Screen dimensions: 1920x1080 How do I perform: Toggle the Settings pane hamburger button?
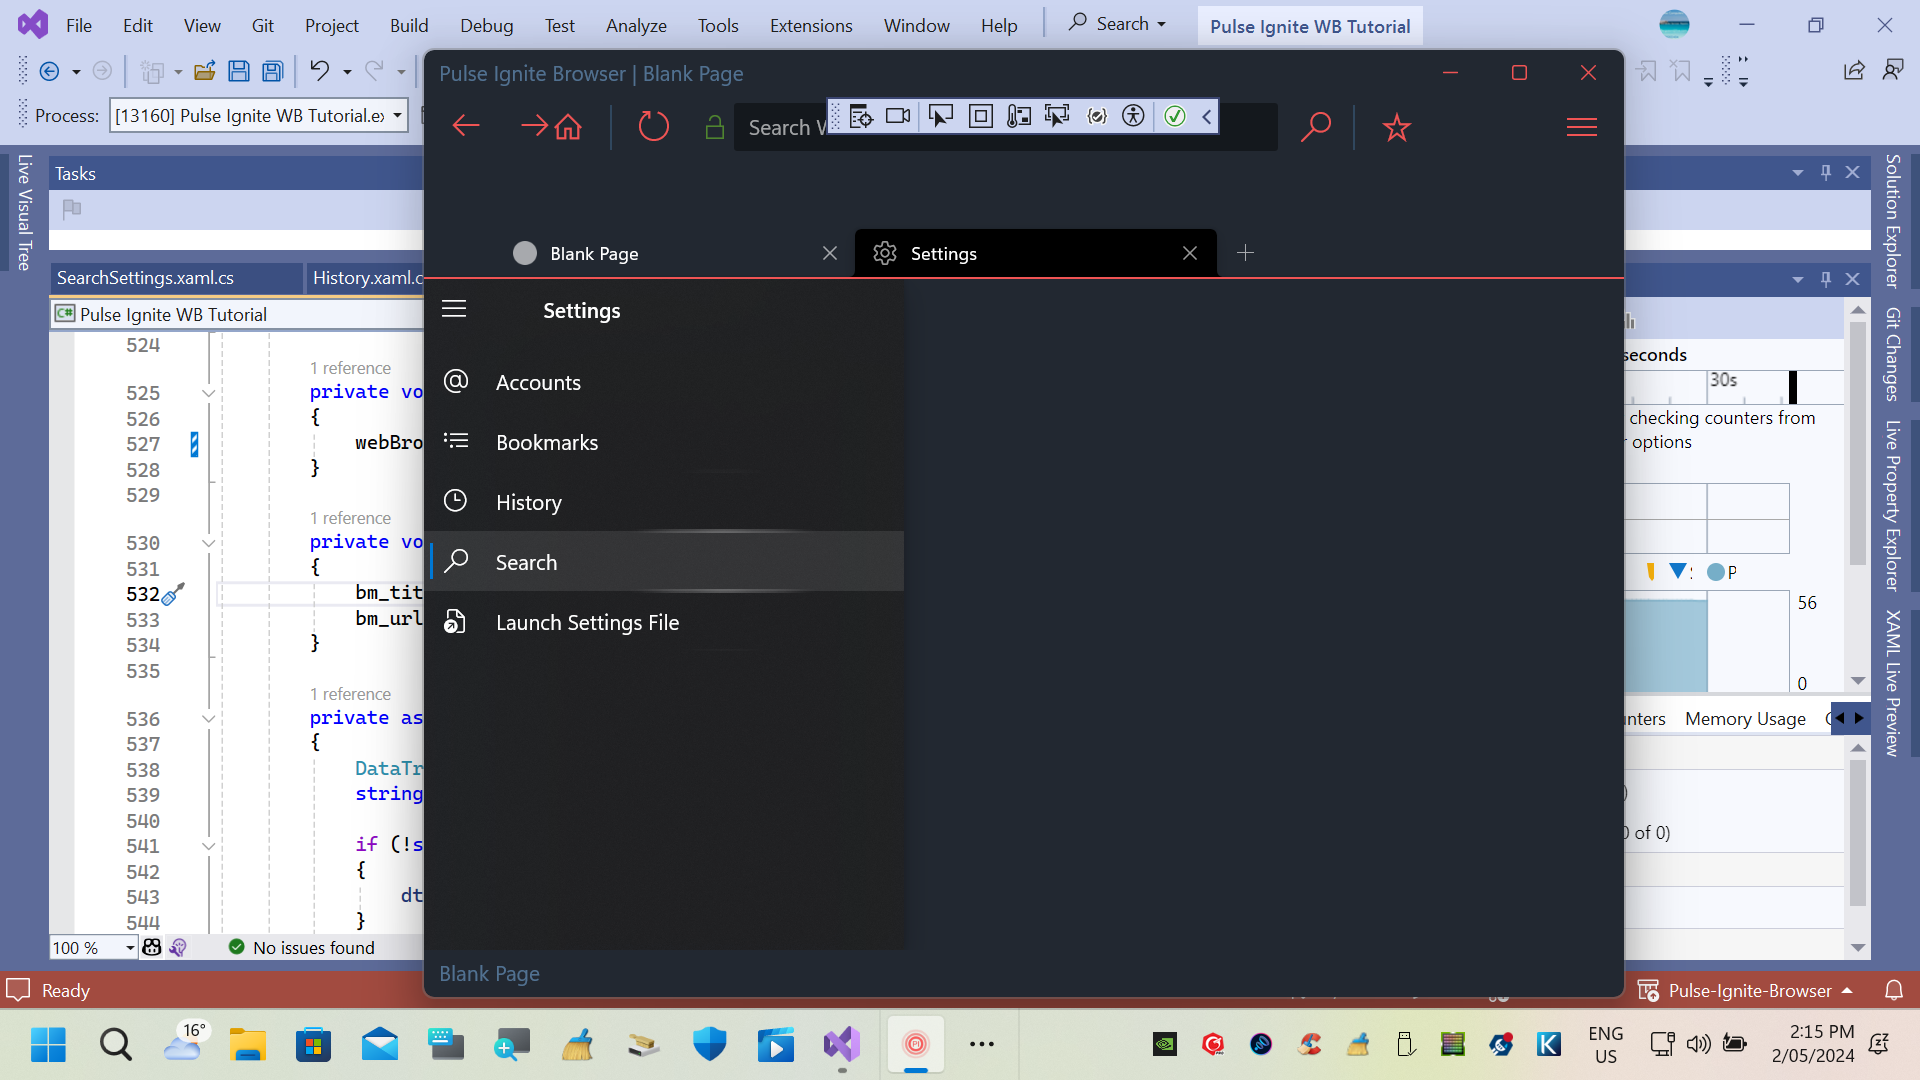(x=454, y=309)
